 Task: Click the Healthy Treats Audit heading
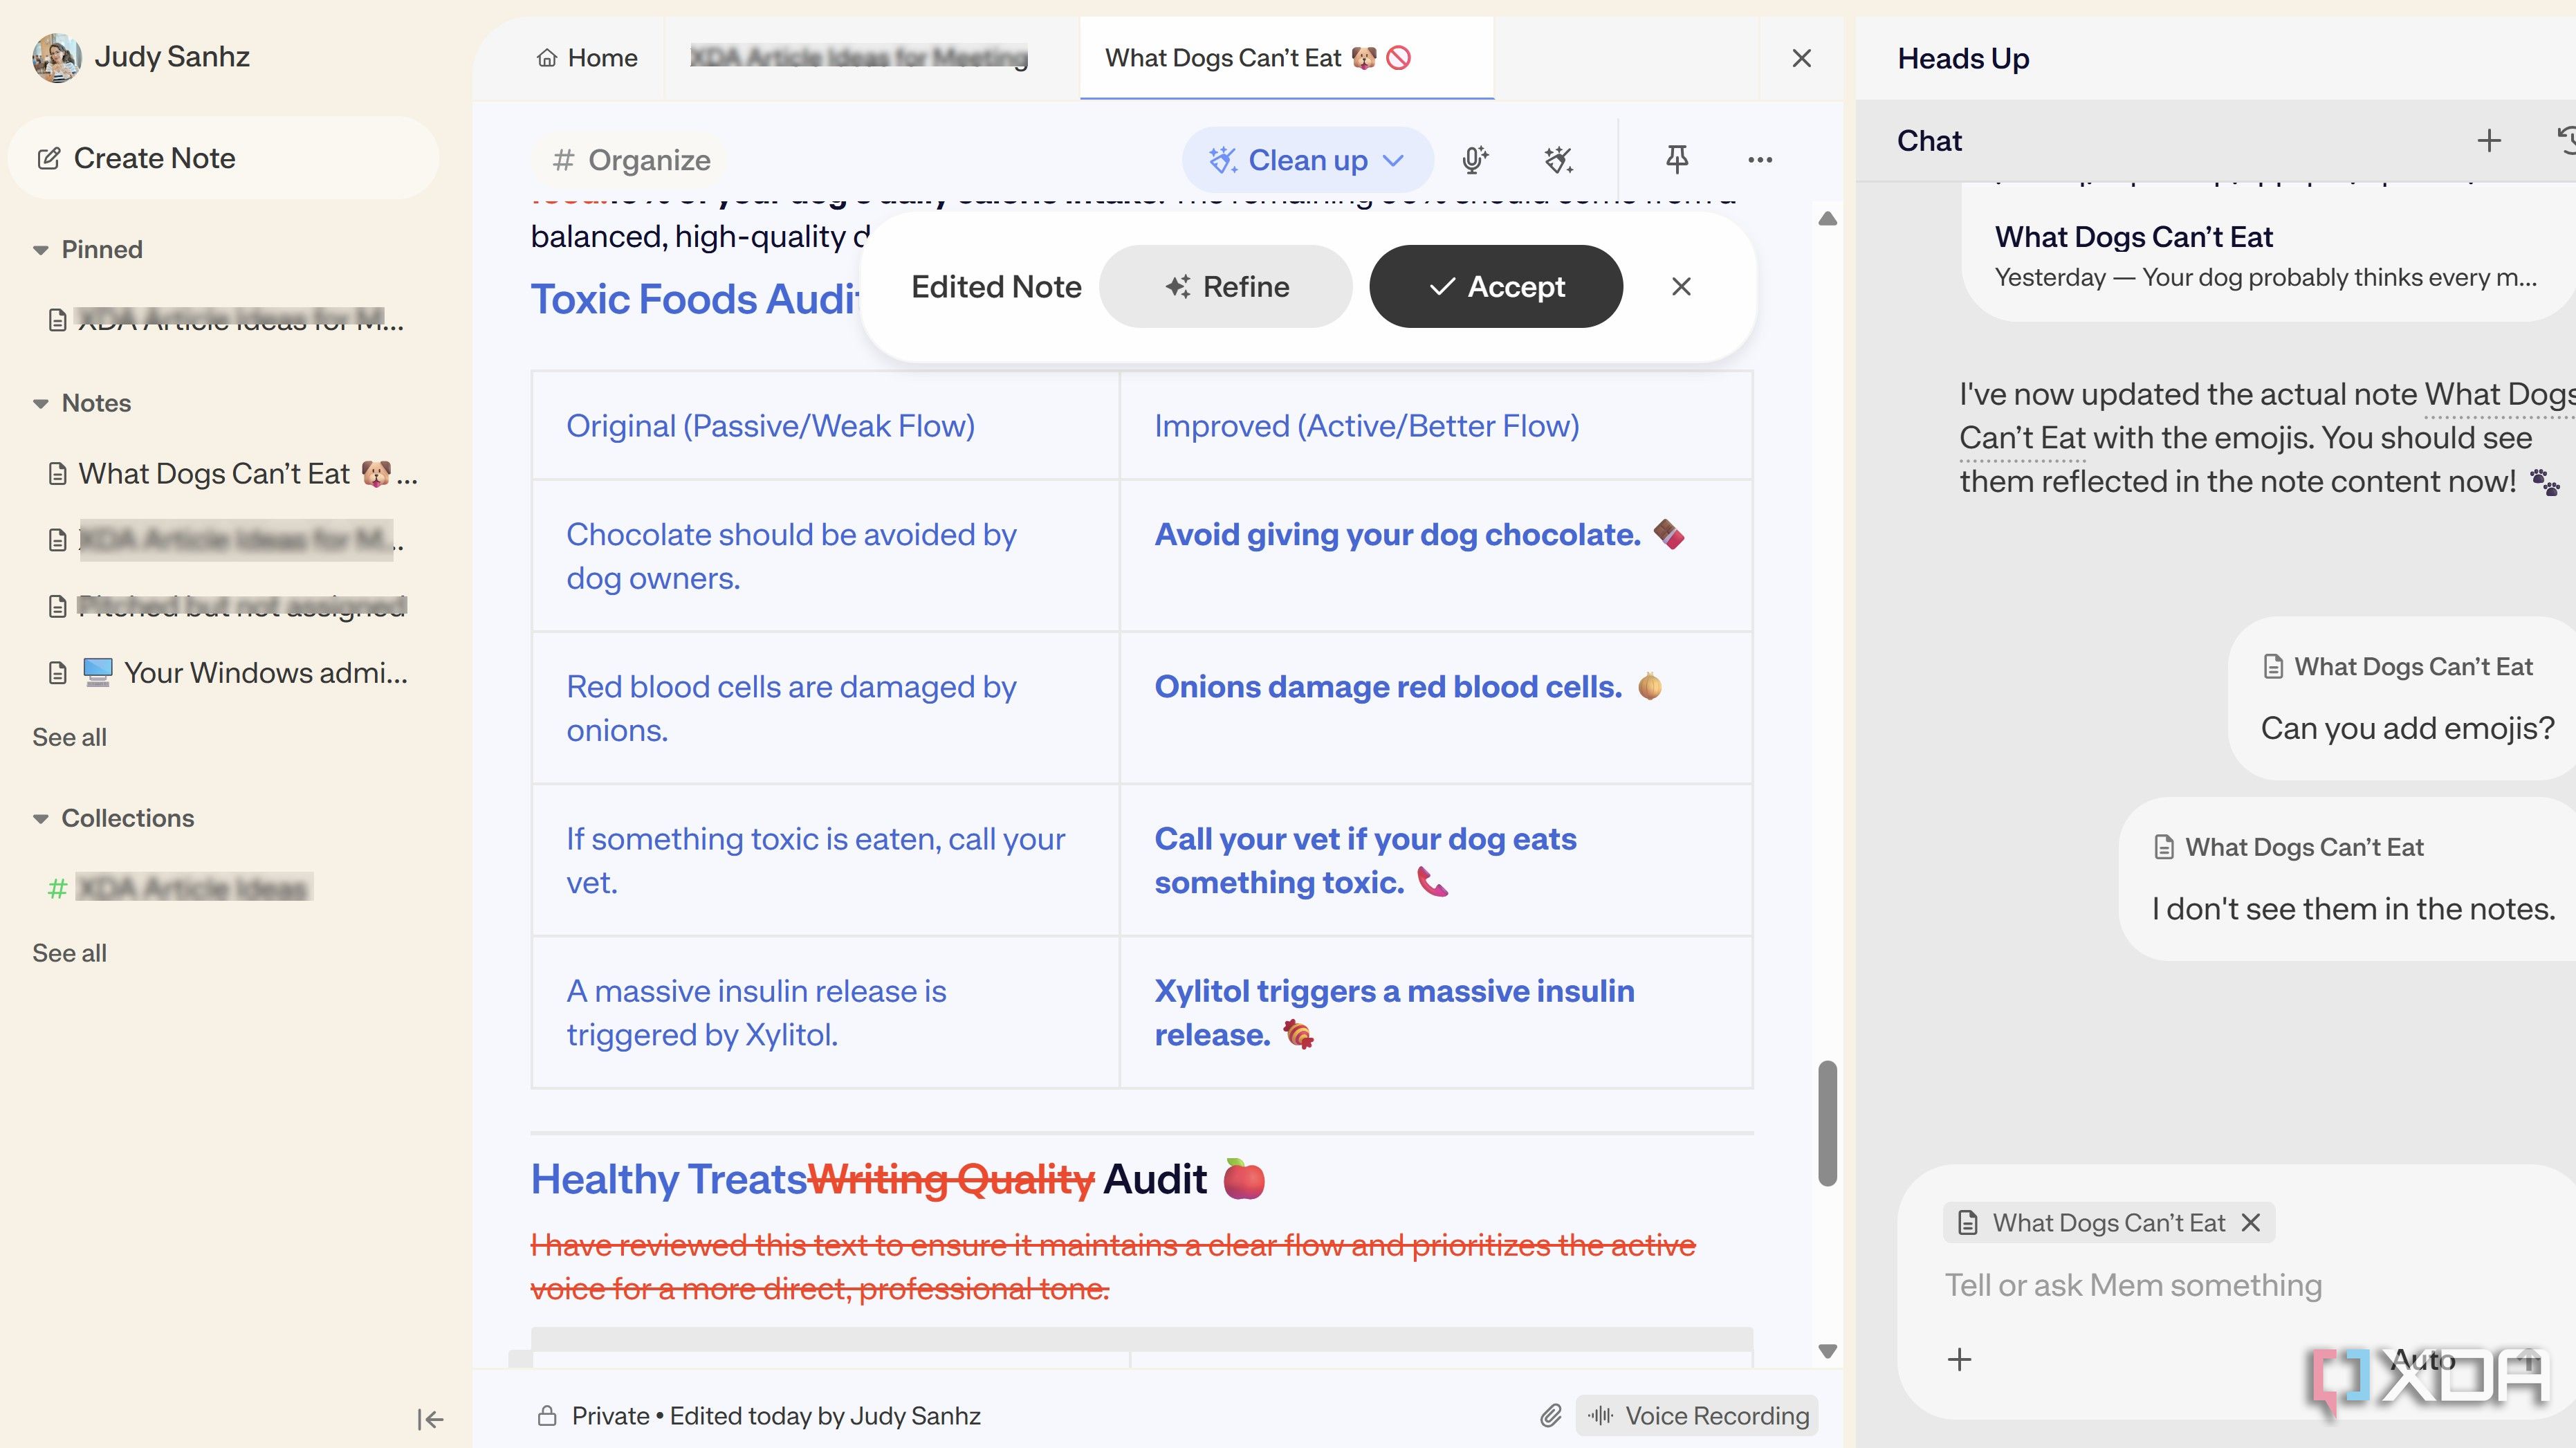(x=897, y=1180)
